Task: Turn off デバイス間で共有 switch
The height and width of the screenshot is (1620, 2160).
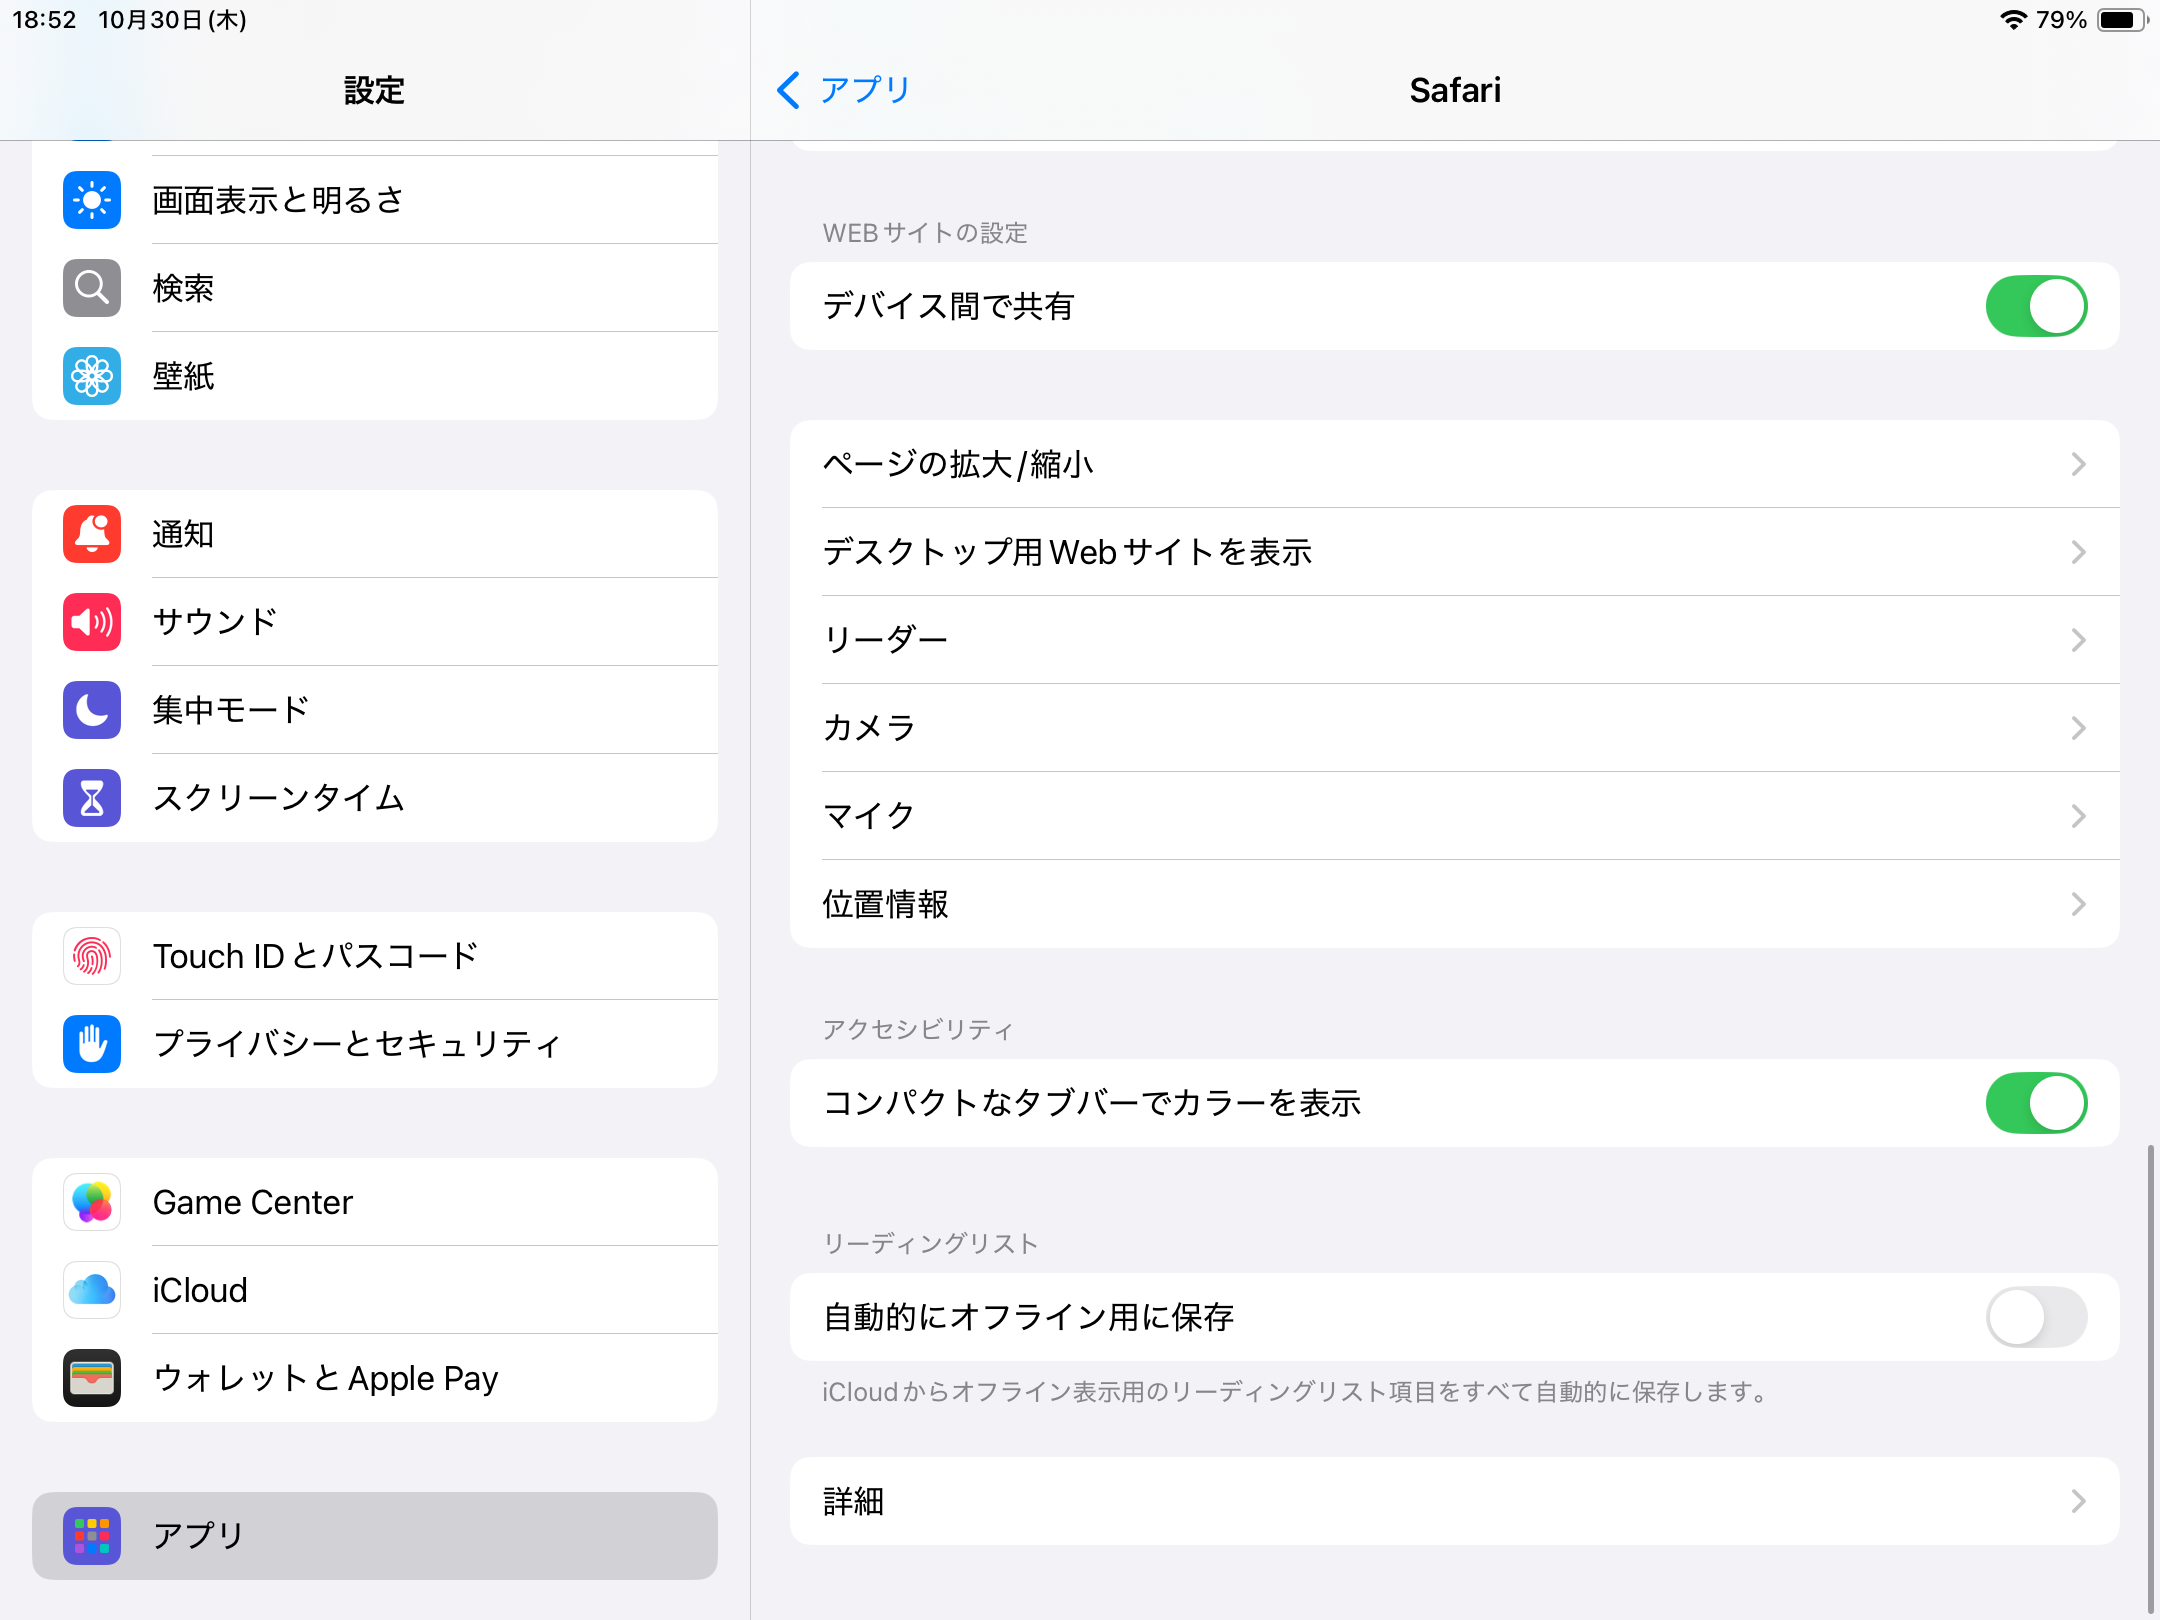Action: [x=2036, y=306]
